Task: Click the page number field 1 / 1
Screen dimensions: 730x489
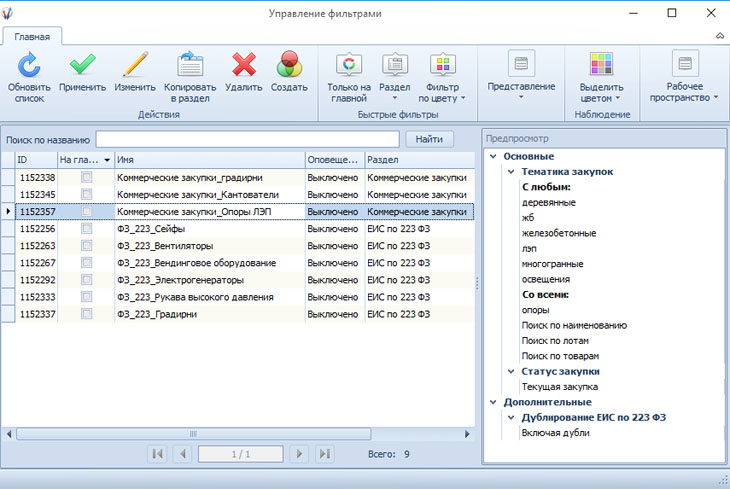Action: [x=241, y=454]
